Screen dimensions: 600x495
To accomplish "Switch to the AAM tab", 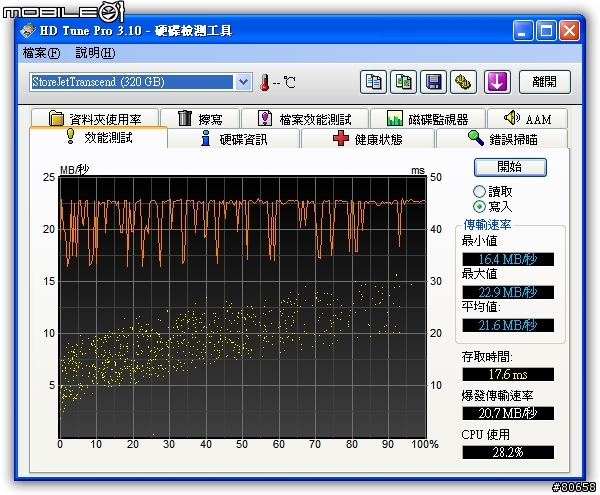I will coord(527,119).
